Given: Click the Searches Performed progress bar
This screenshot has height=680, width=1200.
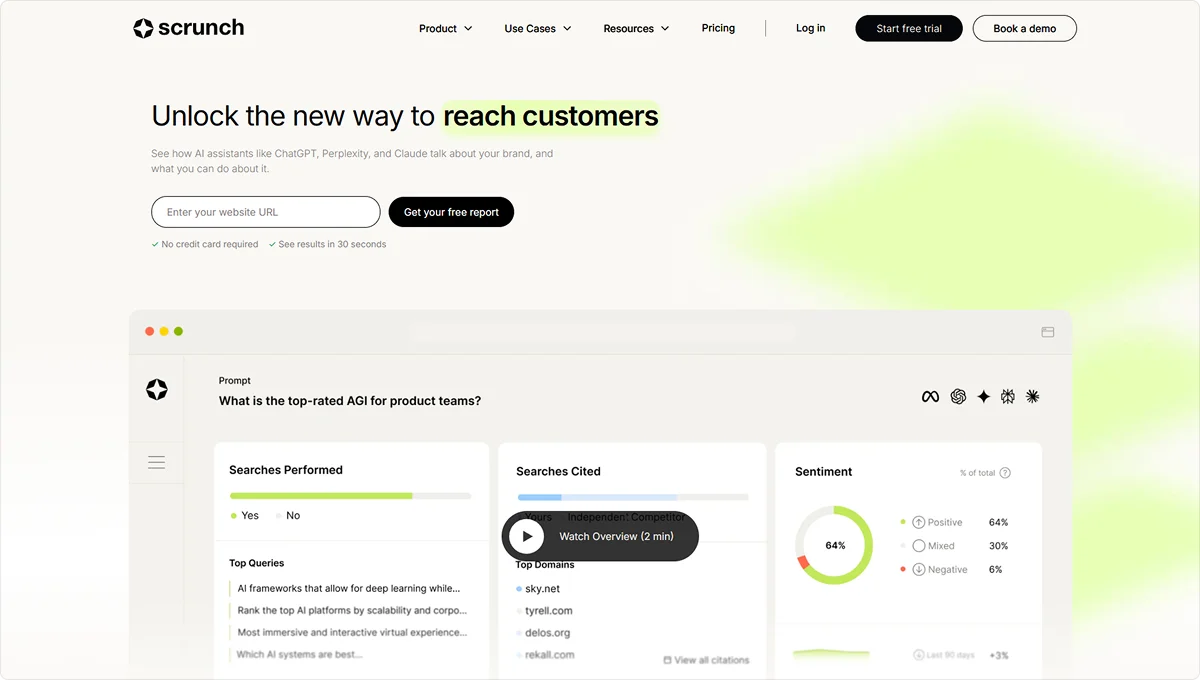Looking at the screenshot, I should pos(350,496).
